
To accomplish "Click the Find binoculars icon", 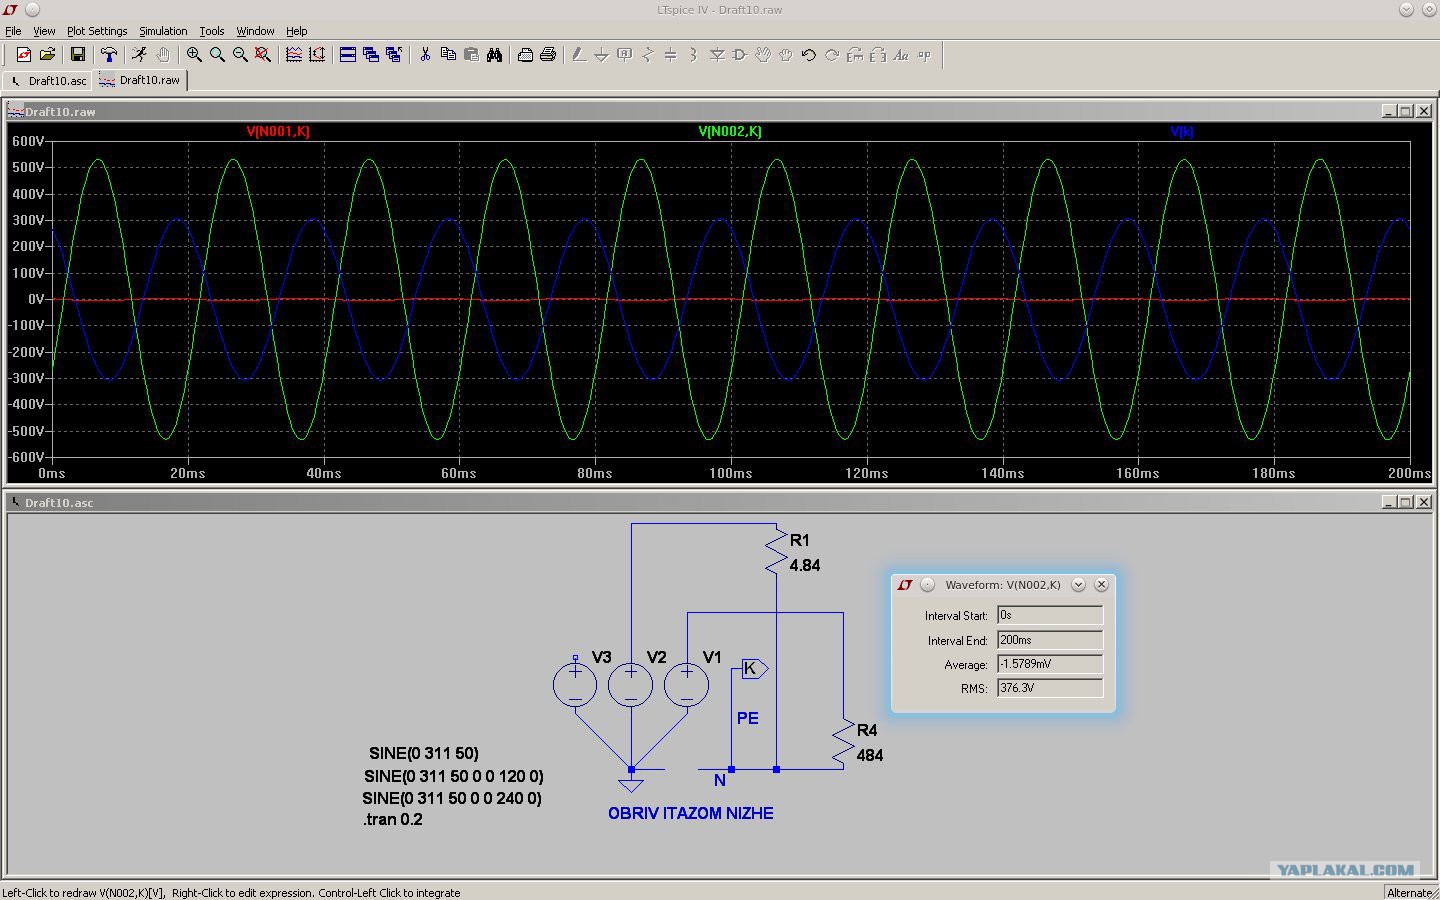I will coord(494,55).
